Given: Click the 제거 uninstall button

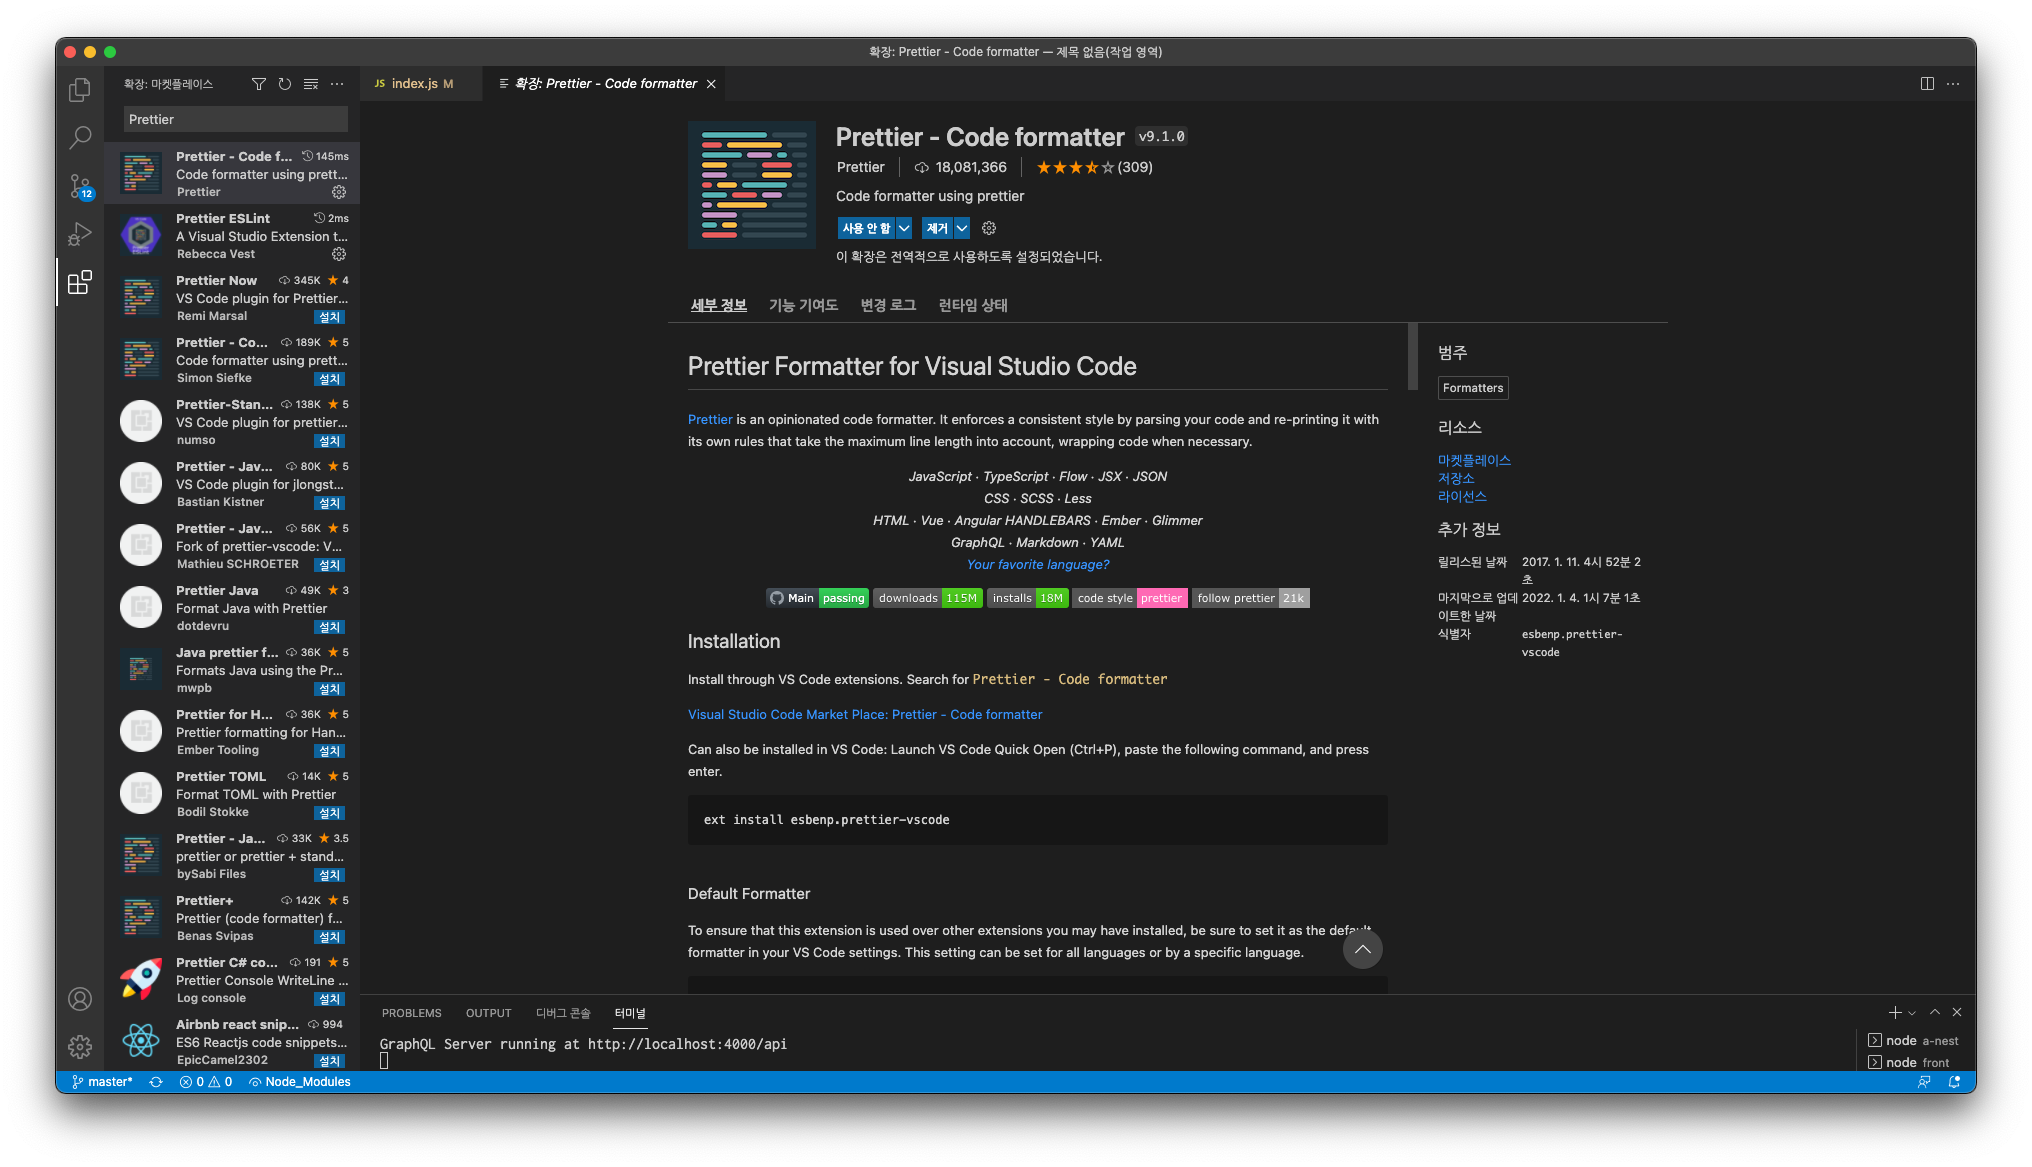Looking at the screenshot, I should (937, 228).
